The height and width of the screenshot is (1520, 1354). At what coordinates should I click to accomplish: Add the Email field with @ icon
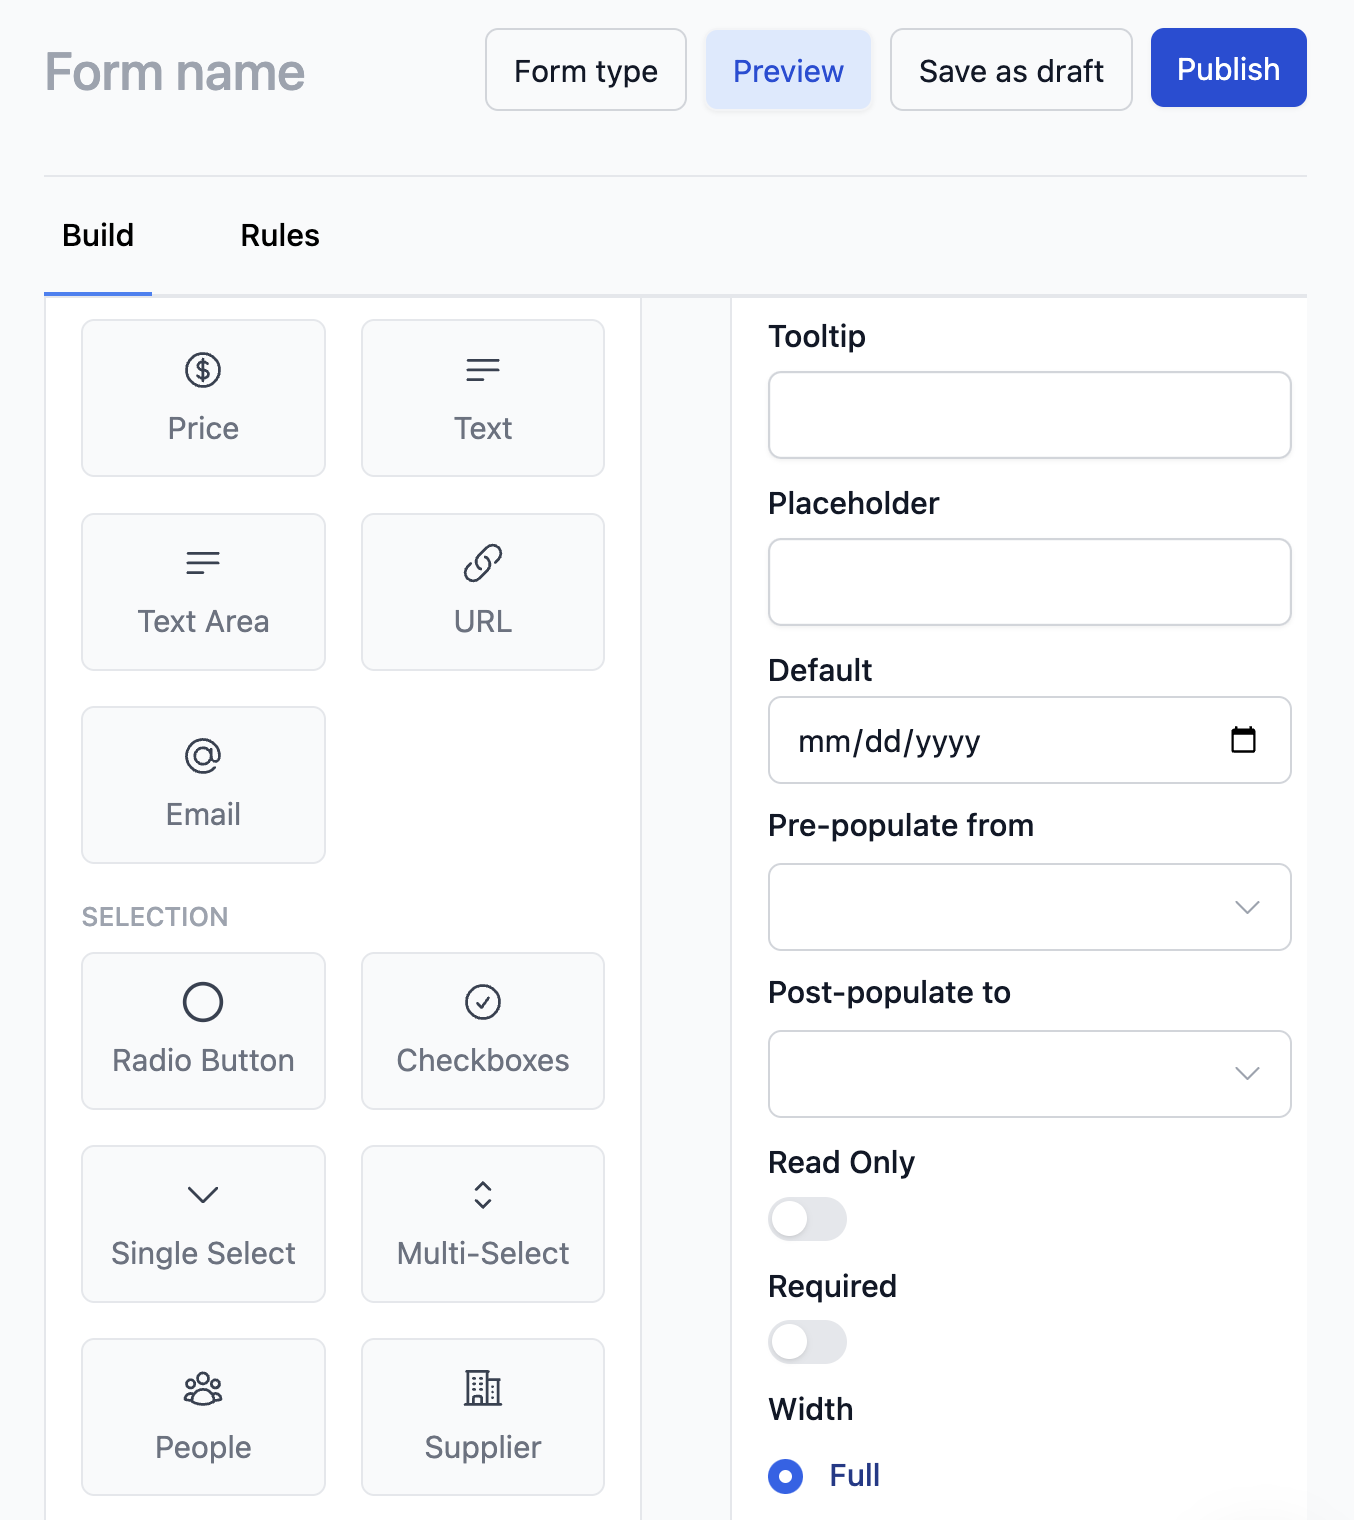point(203,785)
